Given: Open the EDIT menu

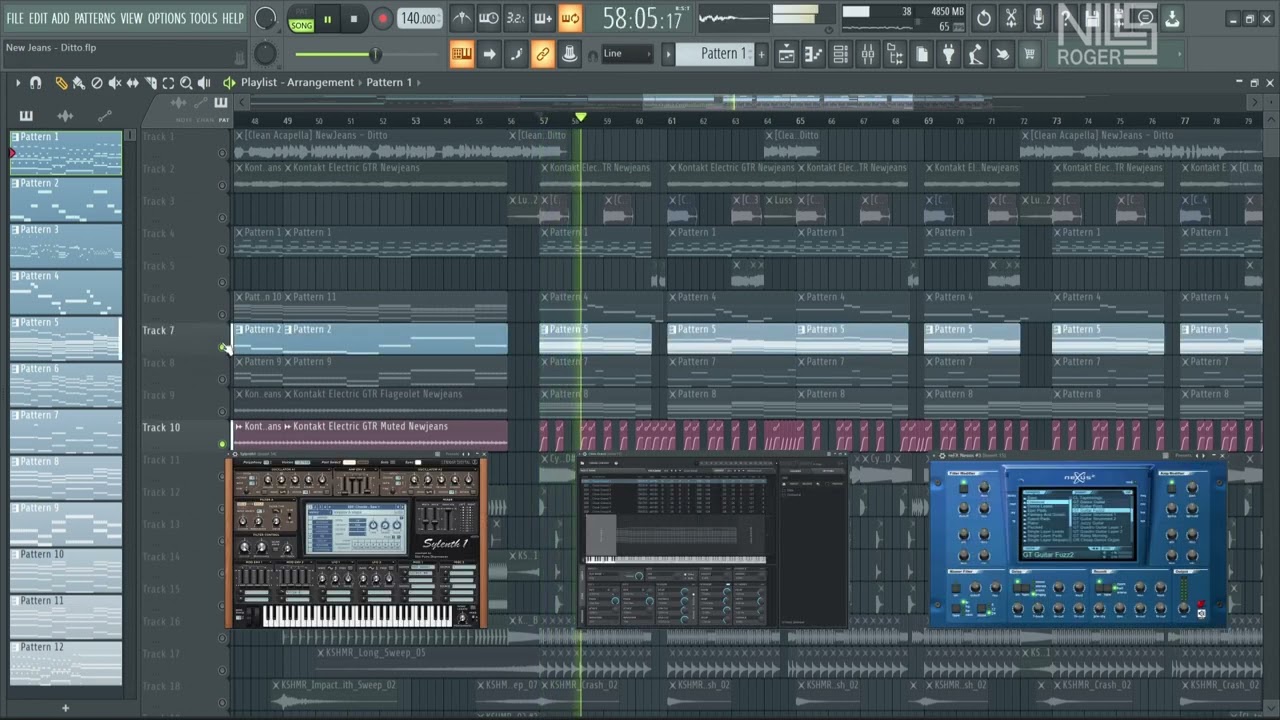Looking at the screenshot, I should point(38,18).
